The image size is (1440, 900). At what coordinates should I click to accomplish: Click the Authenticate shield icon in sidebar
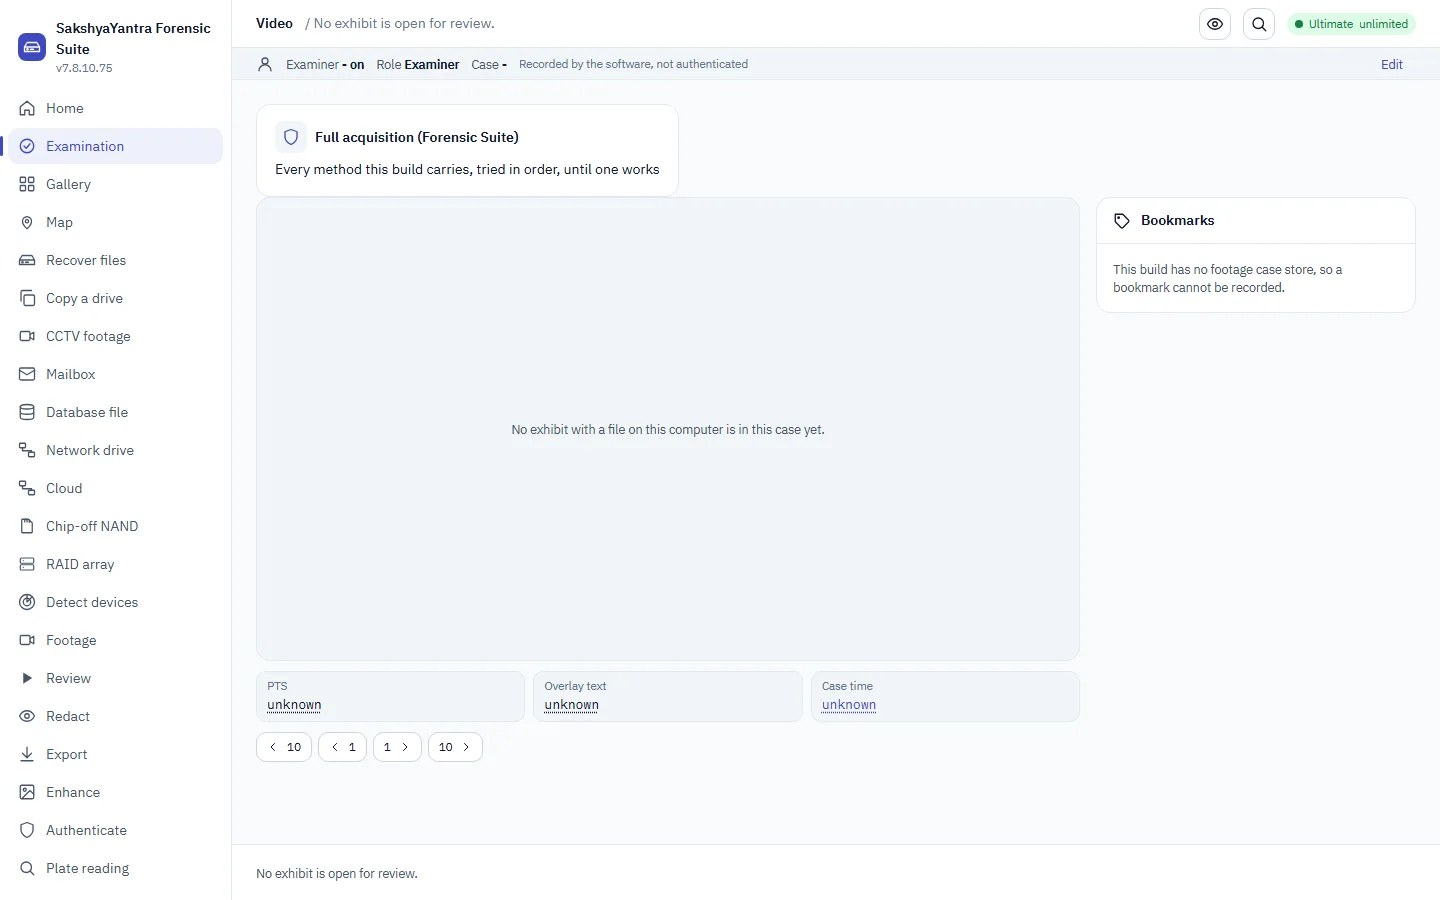tap(27, 830)
